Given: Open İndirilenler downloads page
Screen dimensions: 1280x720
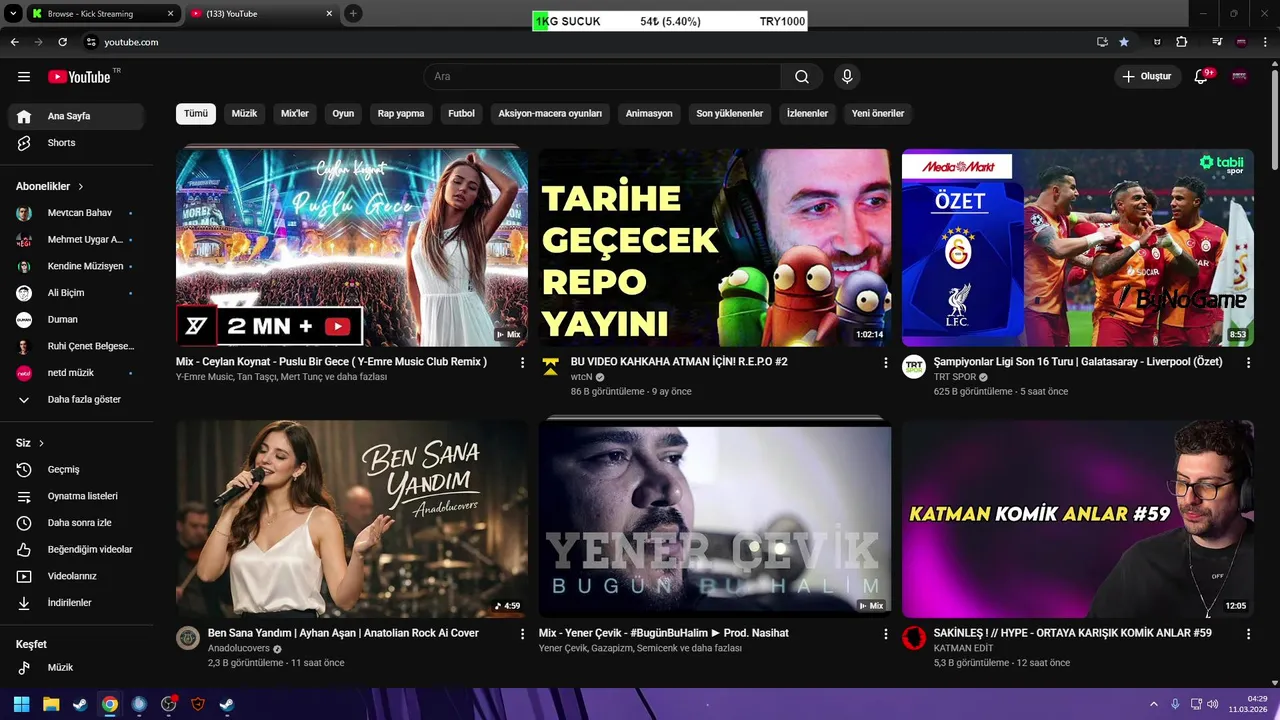Looking at the screenshot, I should [x=76, y=603].
